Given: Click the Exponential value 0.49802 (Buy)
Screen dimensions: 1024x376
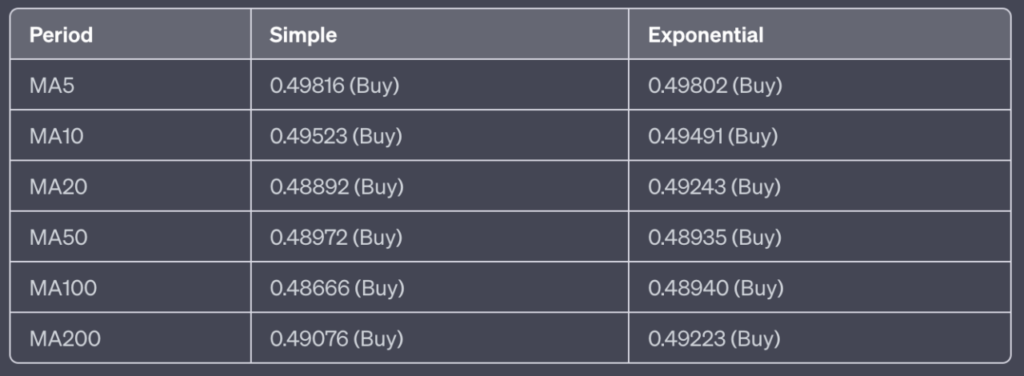Looking at the screenshot, I should (715, 86).
